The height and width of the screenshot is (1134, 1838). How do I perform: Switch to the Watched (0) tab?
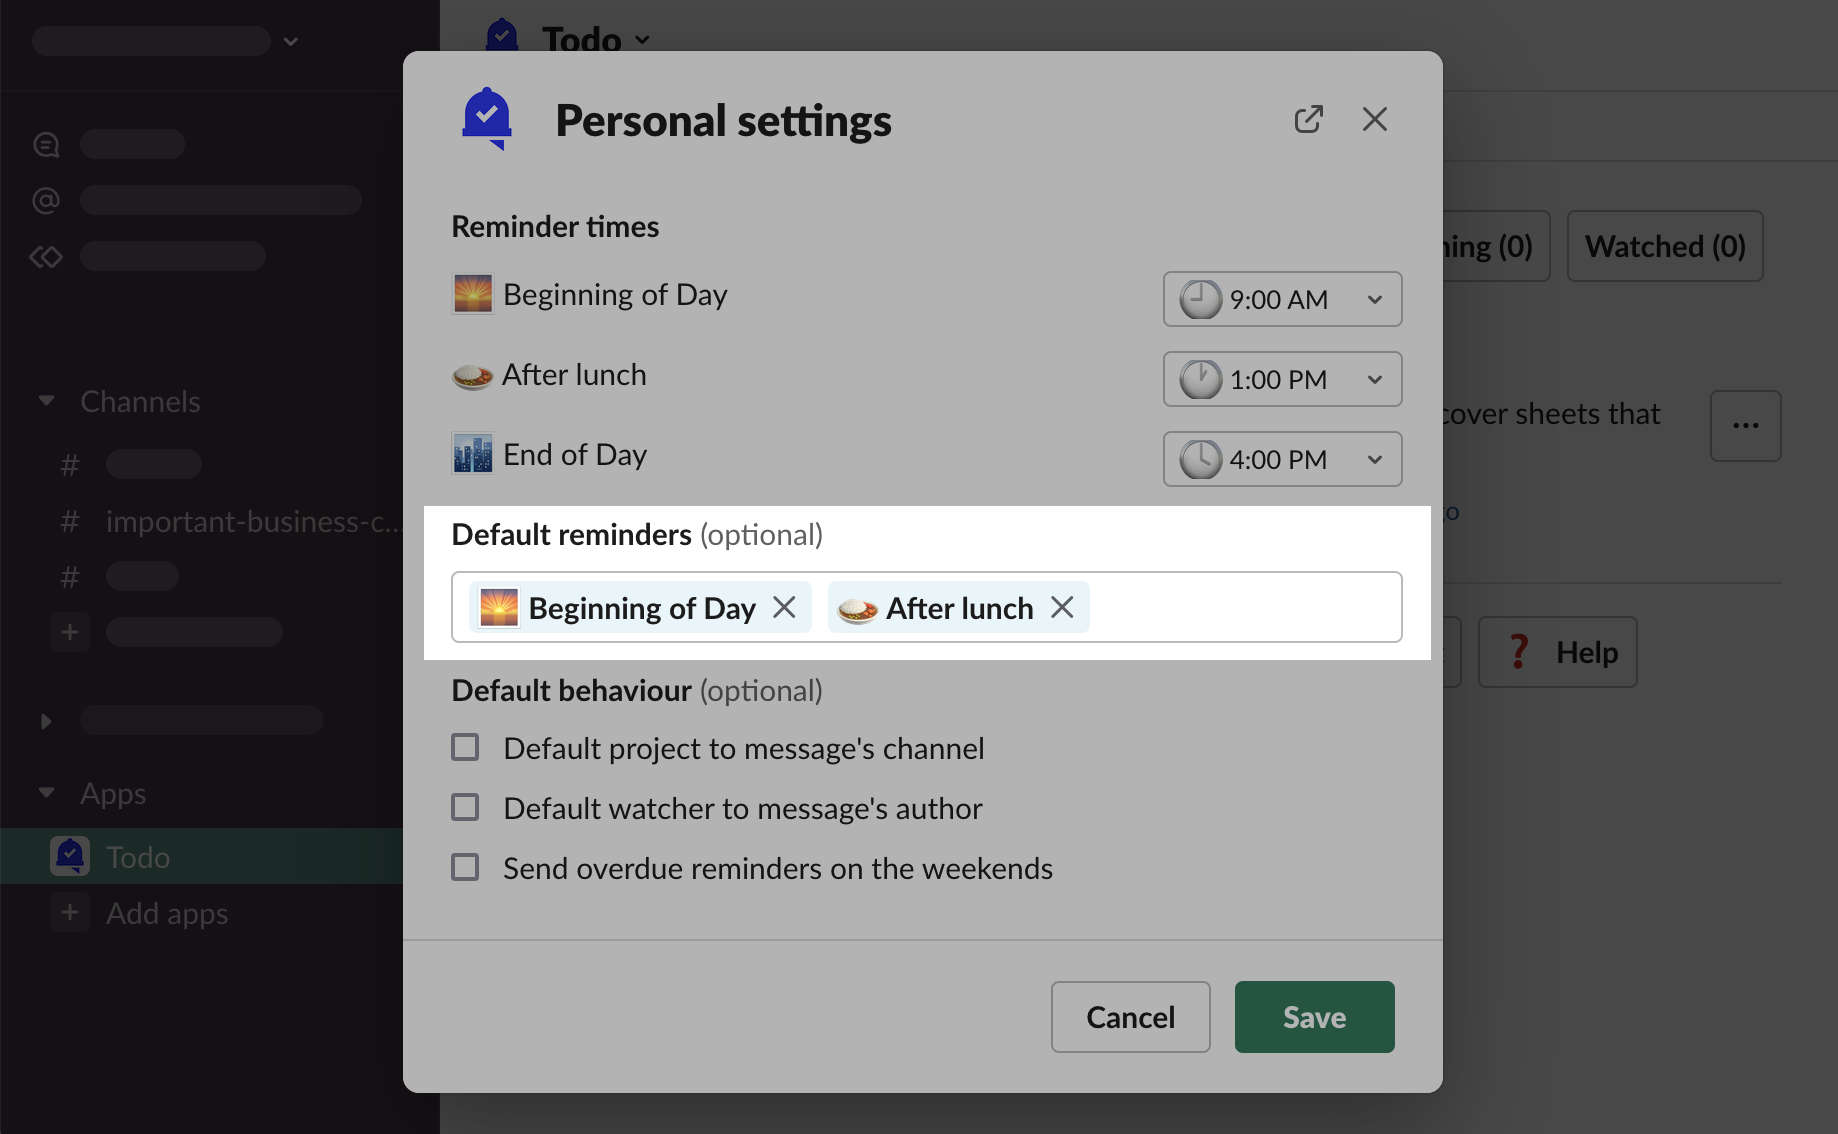[1664, 246]
